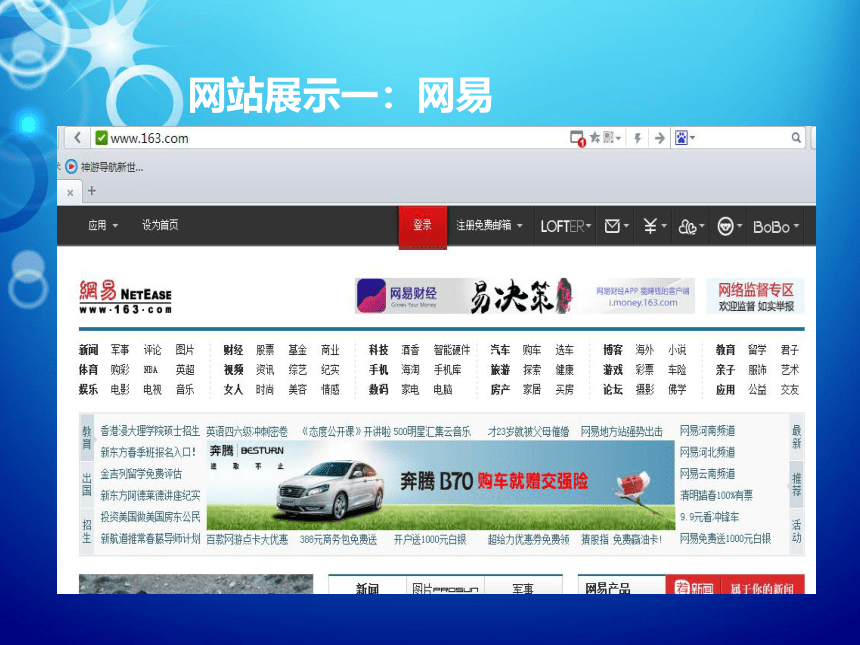Image resolution: width=860 pixels, height=645 pixels.
Task: Open the 体育 channel link
Action: [88, 370]
